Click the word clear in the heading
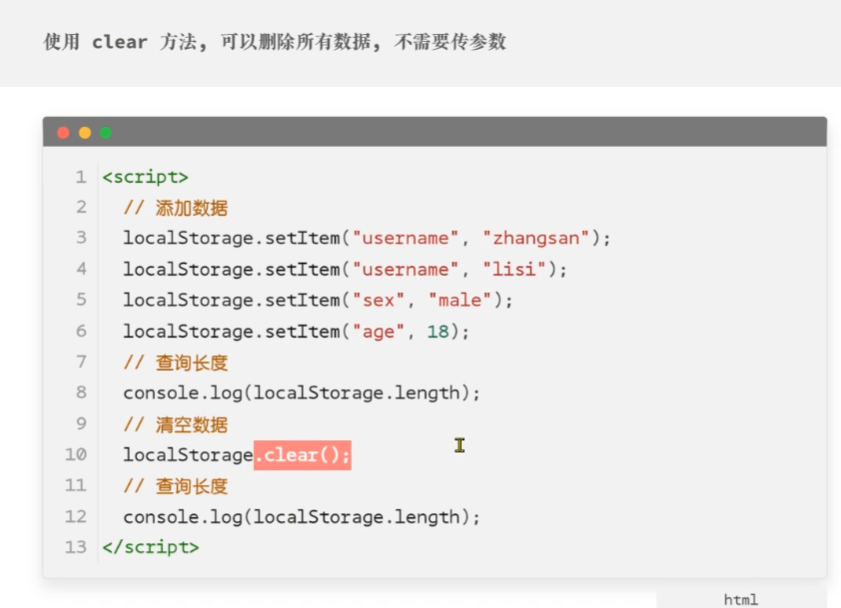 [119, 42]
